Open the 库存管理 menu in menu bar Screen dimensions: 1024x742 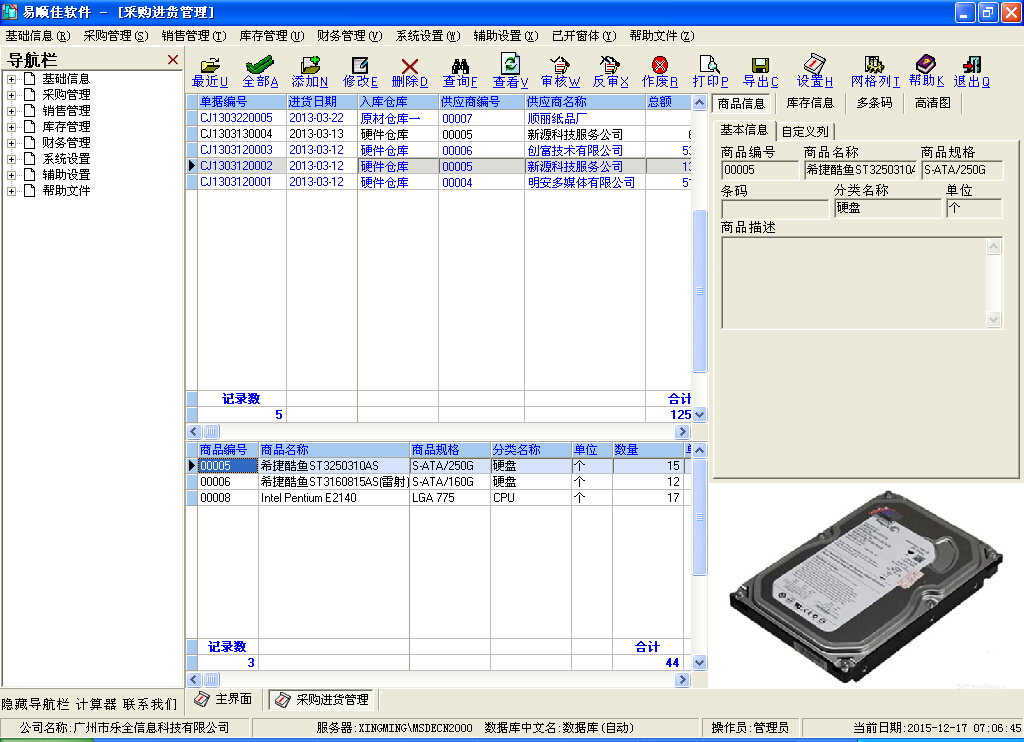271,36
